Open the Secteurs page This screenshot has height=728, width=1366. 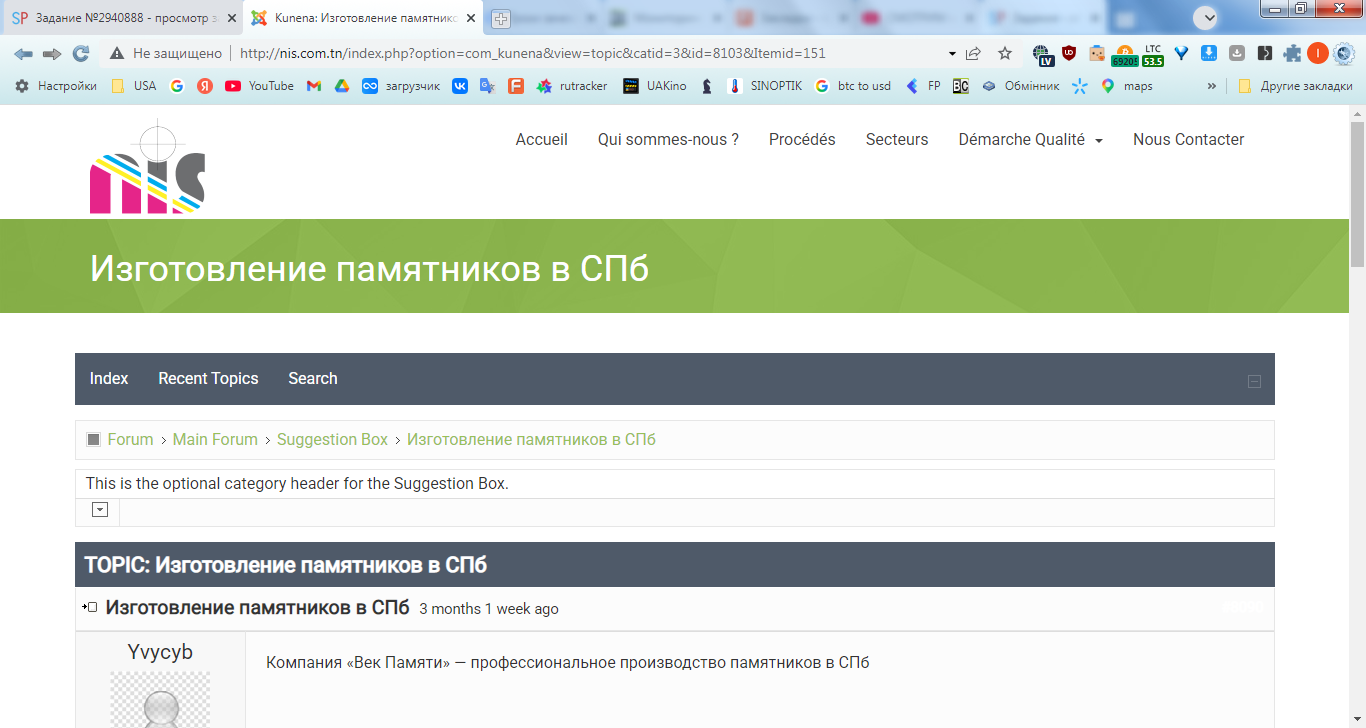click(x=897, y=140)
